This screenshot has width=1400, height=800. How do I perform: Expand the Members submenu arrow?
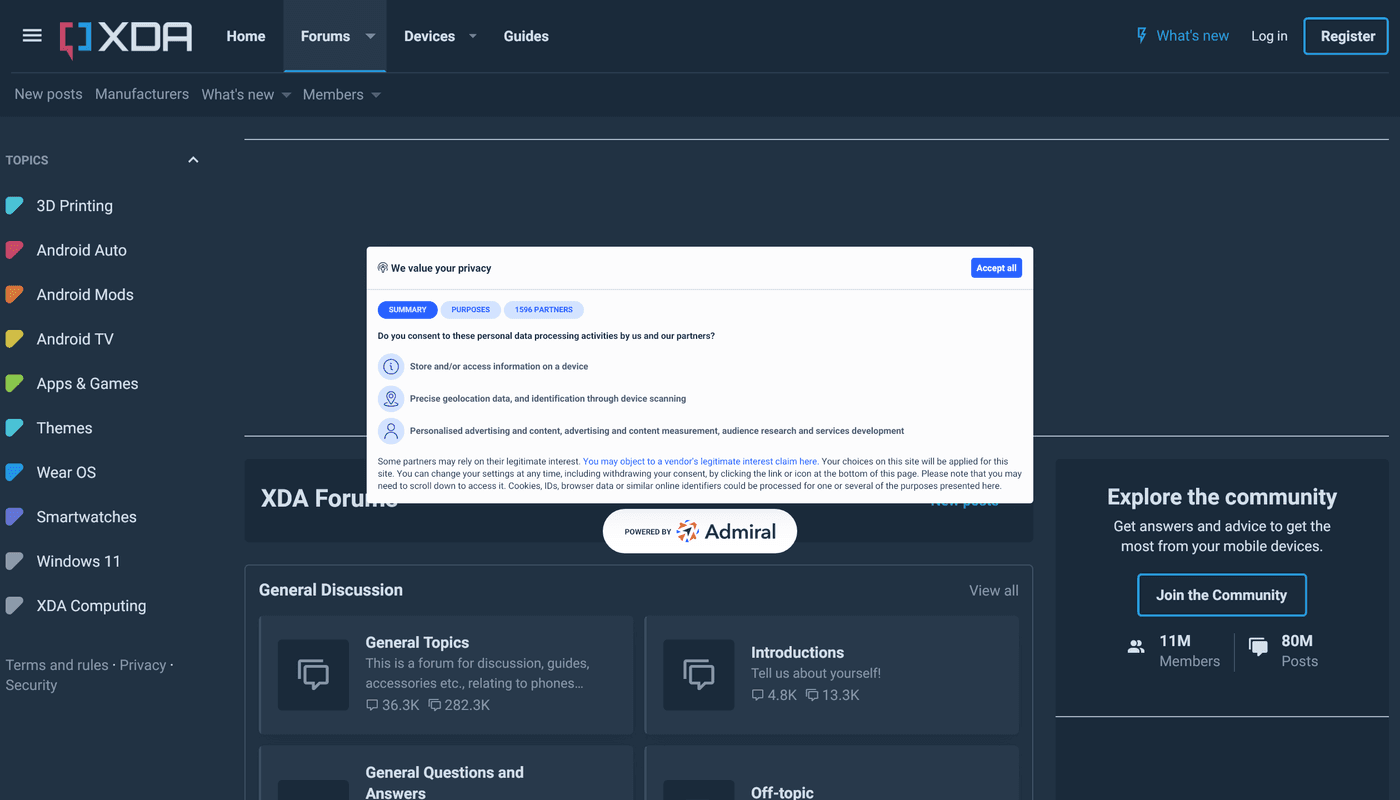[376, 95]
